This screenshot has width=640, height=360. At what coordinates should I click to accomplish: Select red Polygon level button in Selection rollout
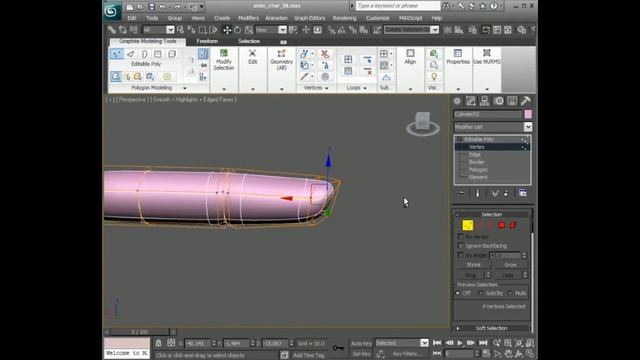(502, 225)
